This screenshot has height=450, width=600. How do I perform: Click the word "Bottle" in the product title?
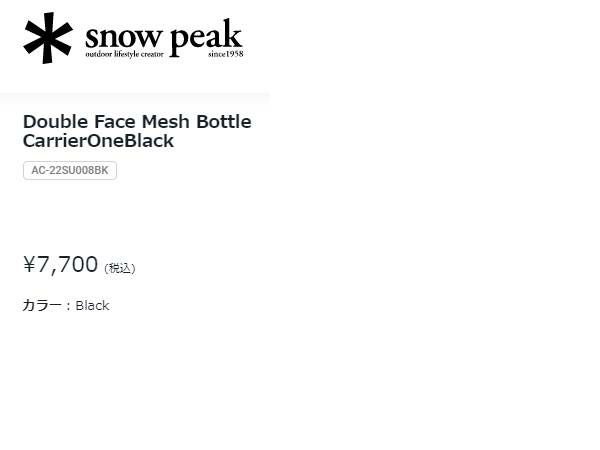point(224,122)
